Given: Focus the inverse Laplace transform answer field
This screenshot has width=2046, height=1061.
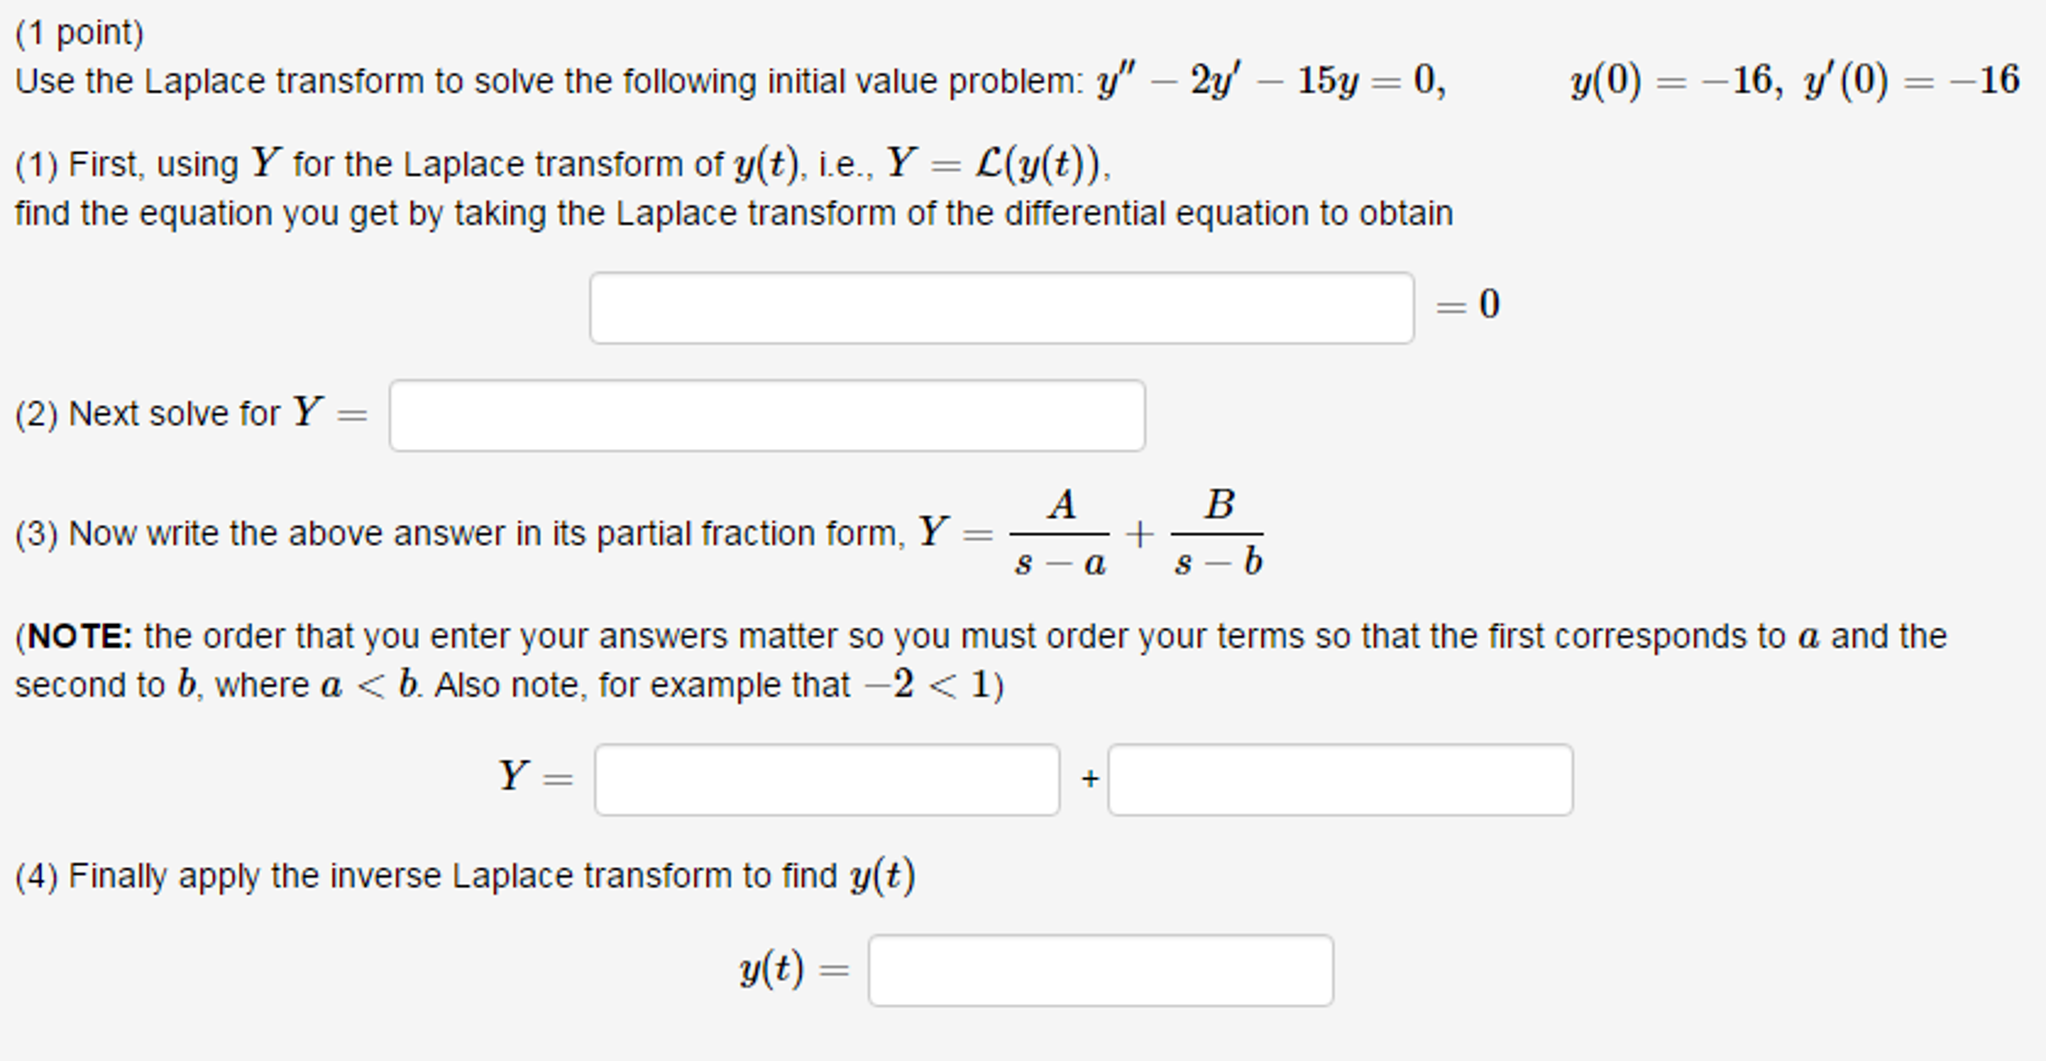Looking at the screenshot, I should pyautogui.click(x=1102, y=968).
